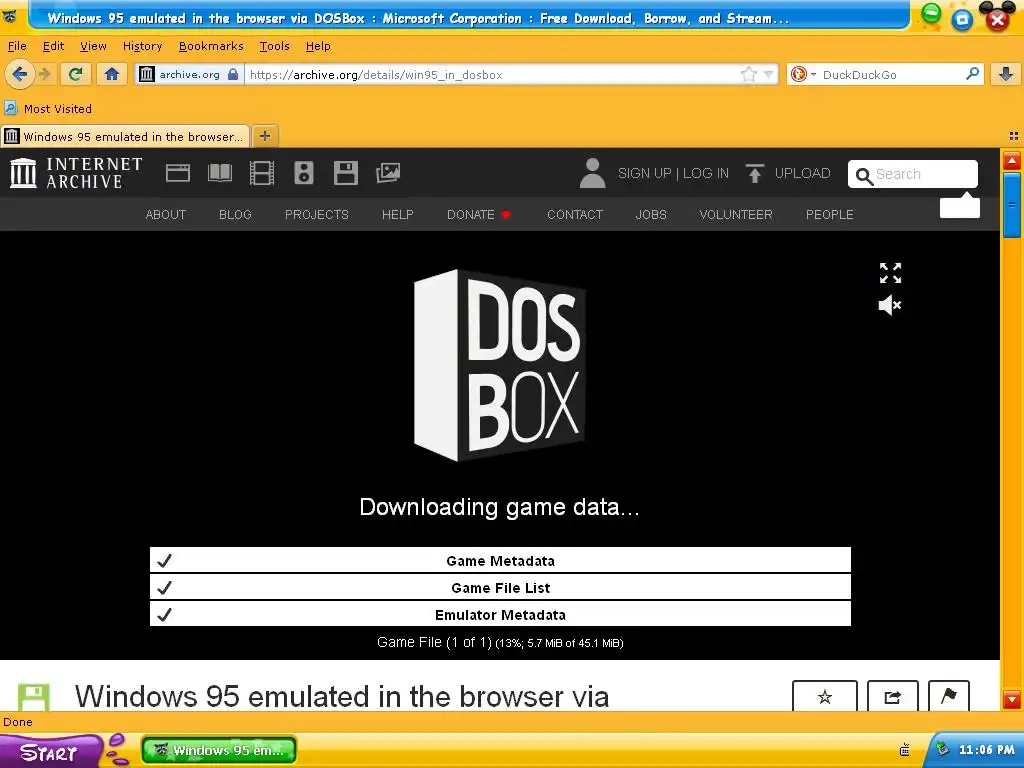Open the File menu

[x=17, y=46]
